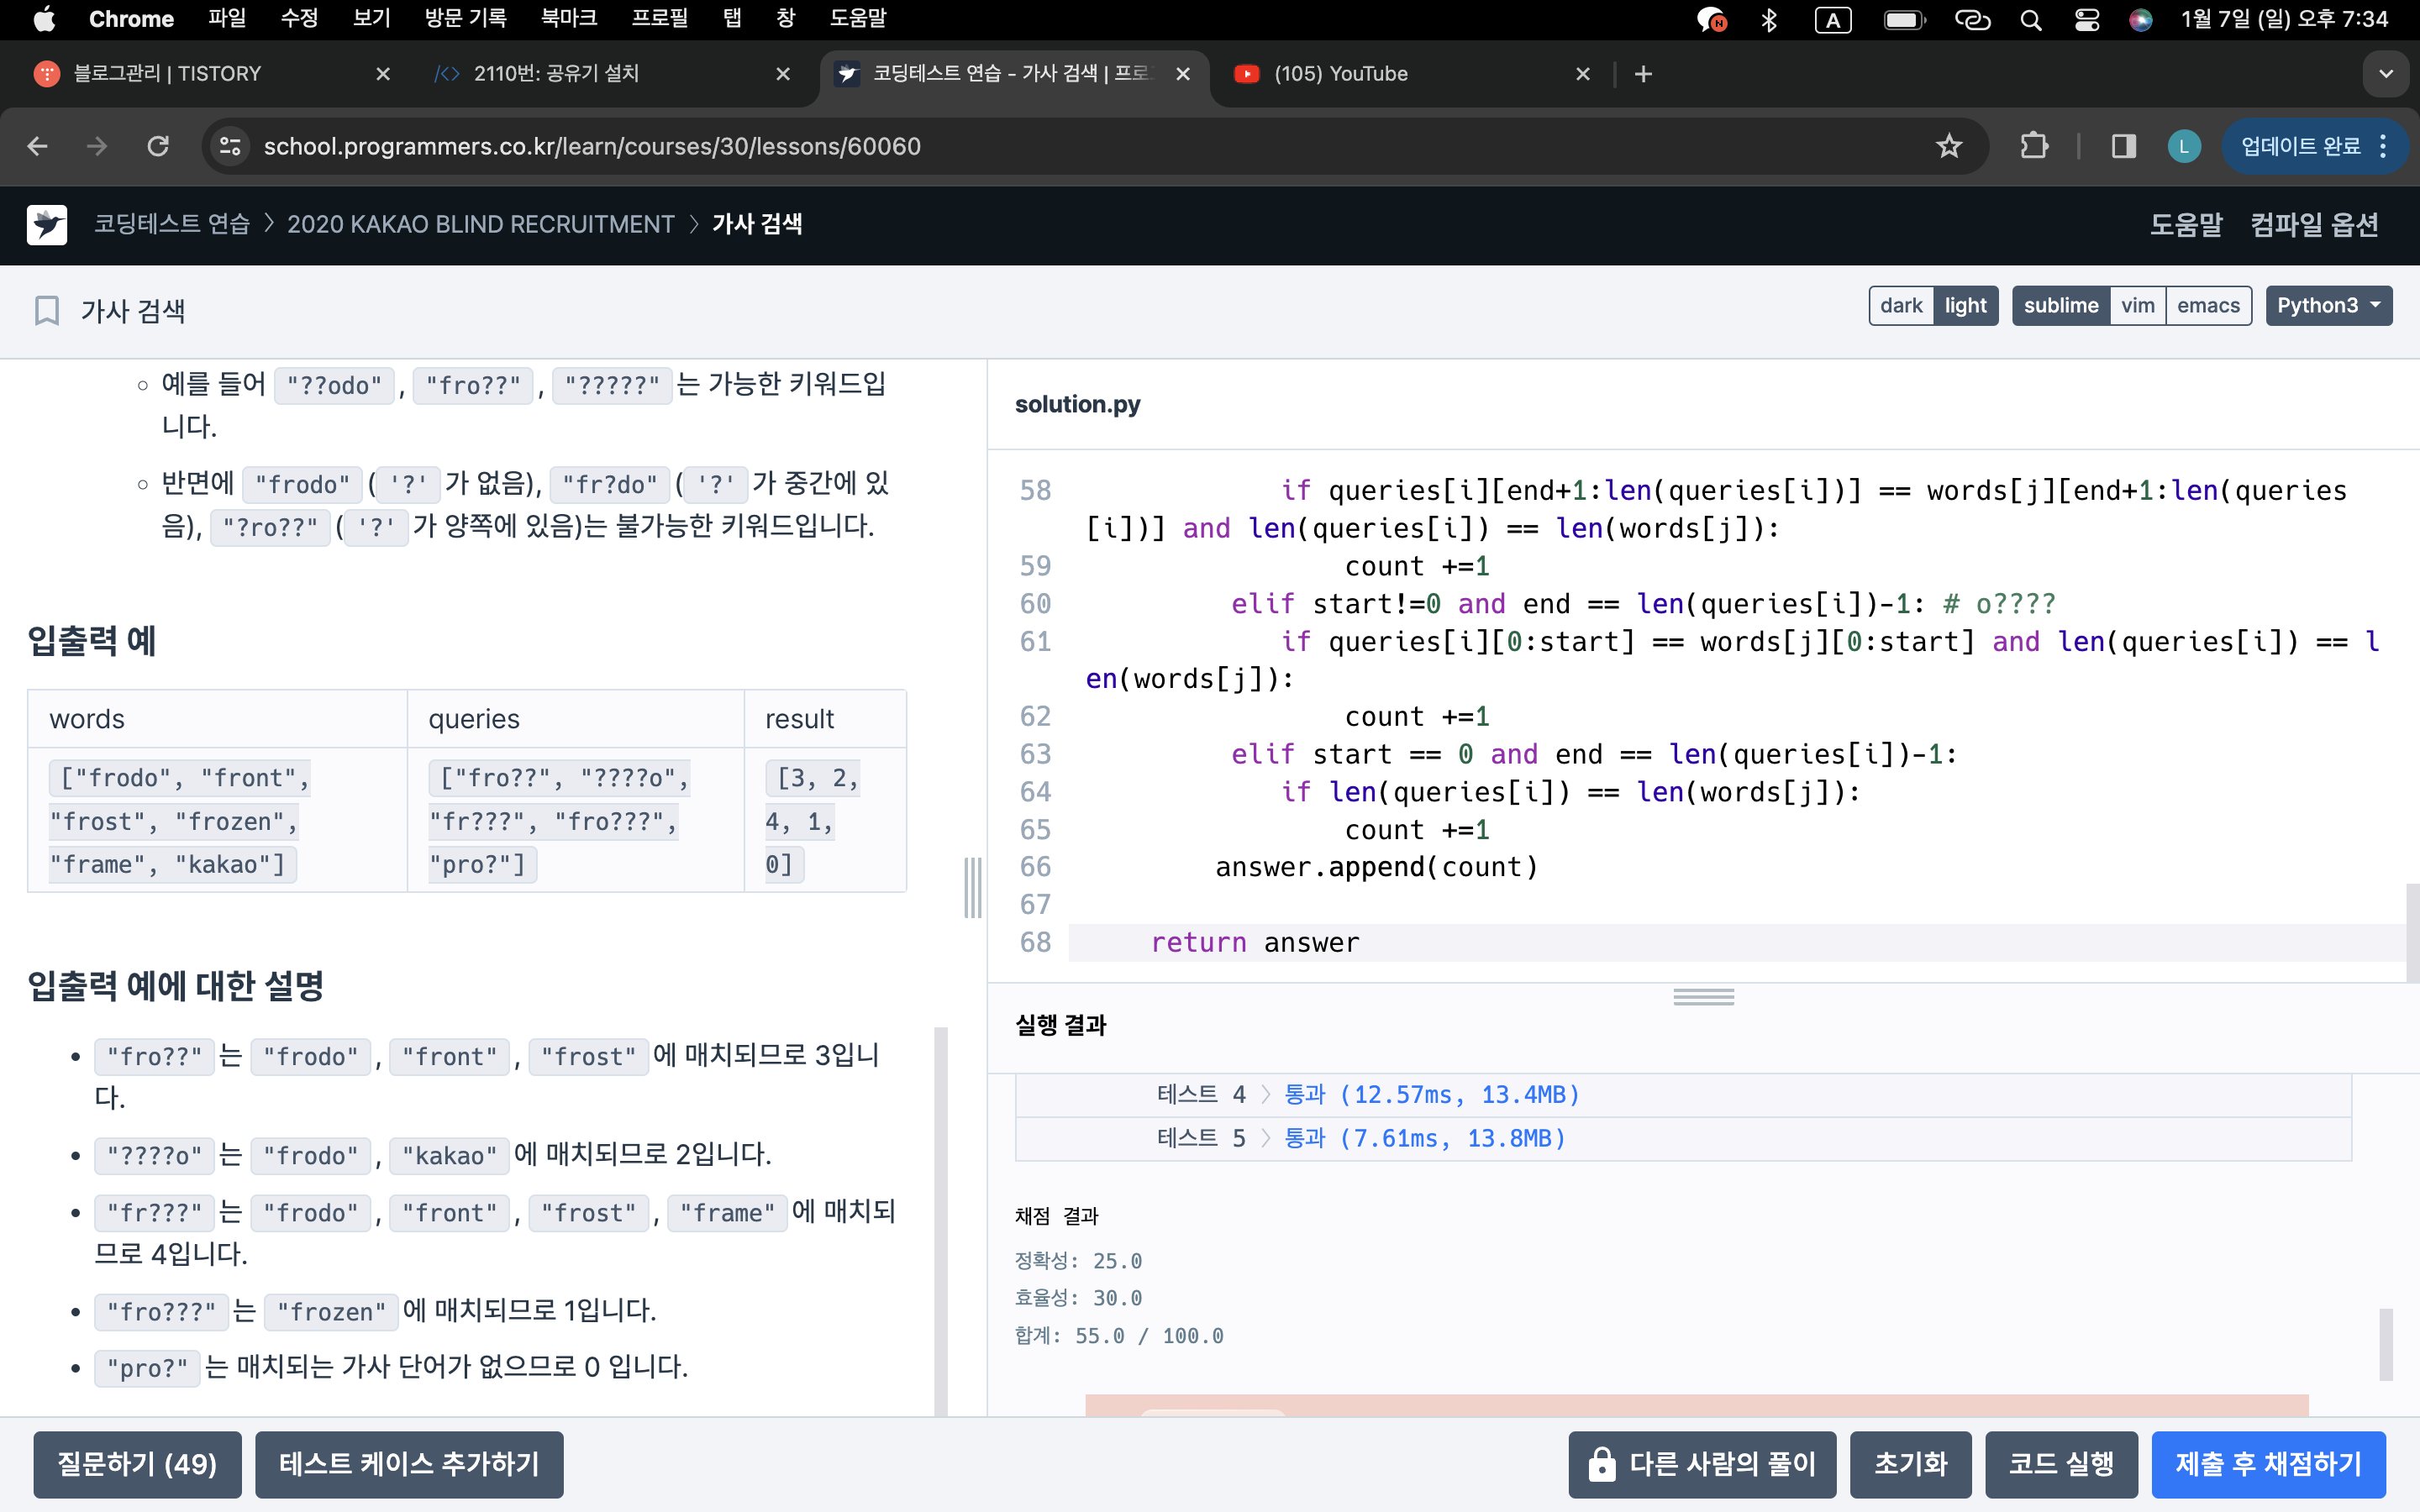Click 제출 후 채점하기 button

2268,1464
